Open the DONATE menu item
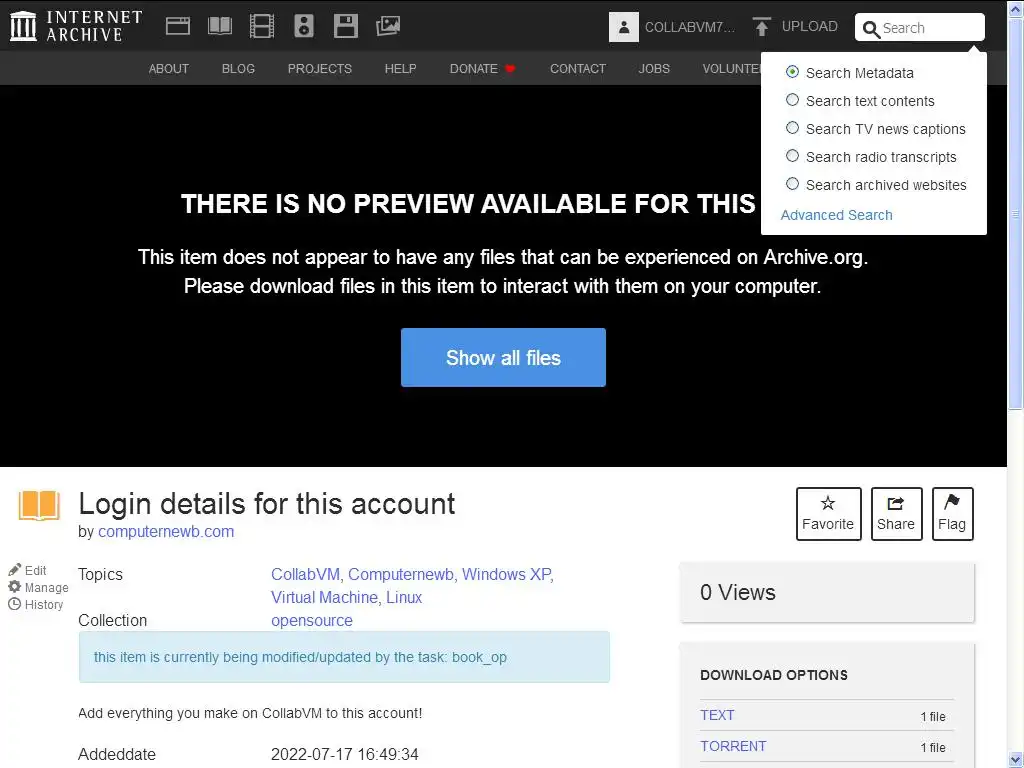1024x768 pixels. point(482,69)
